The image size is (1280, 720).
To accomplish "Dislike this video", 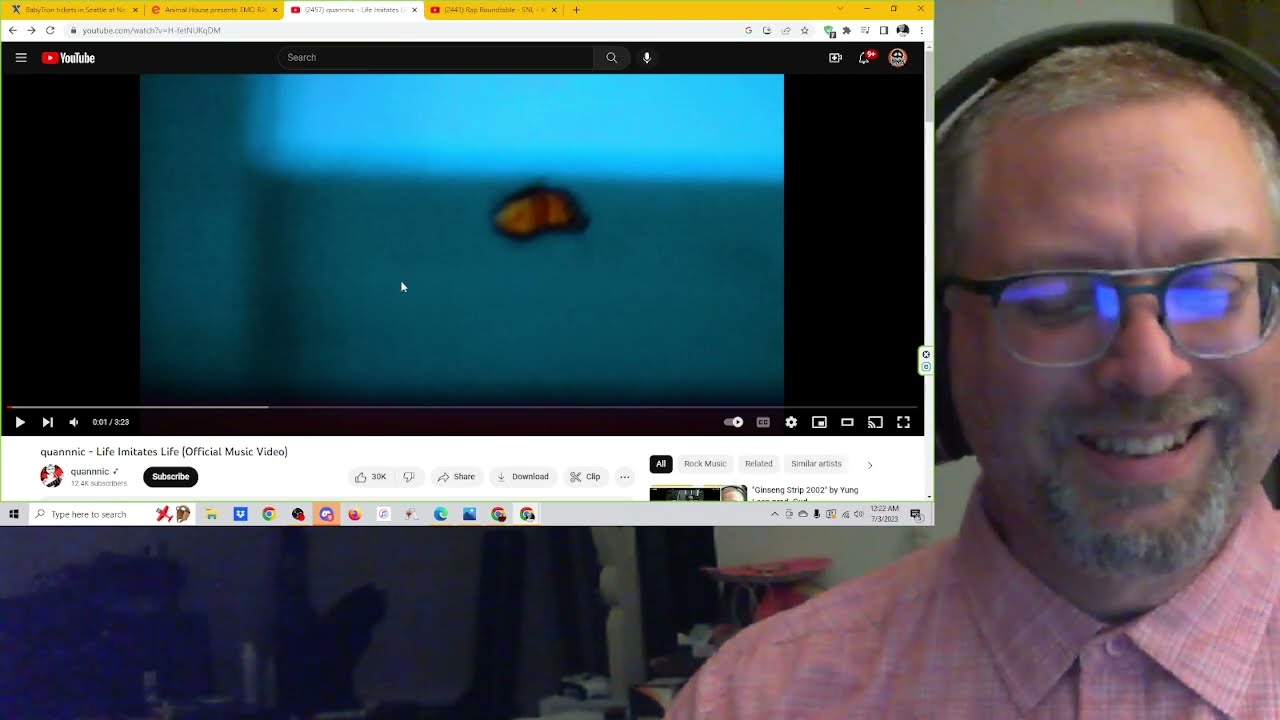I will pos(408,477).
